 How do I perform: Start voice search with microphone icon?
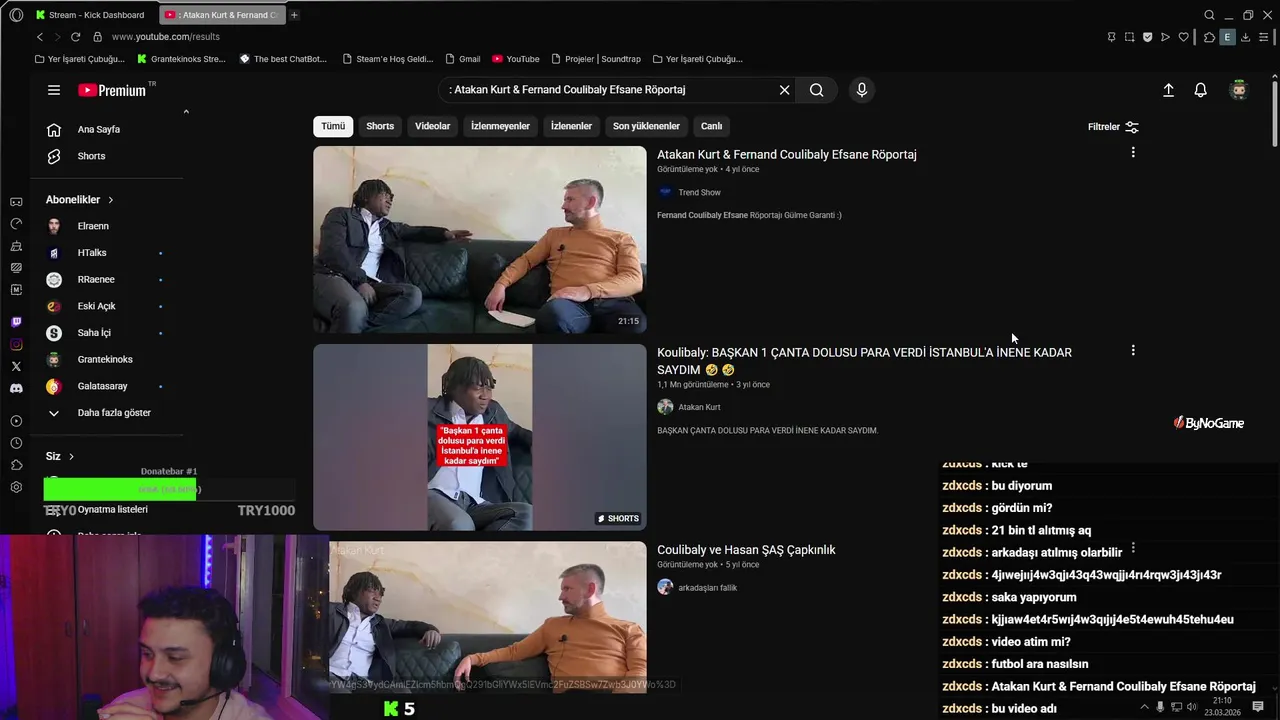click(x=862, y=90)
